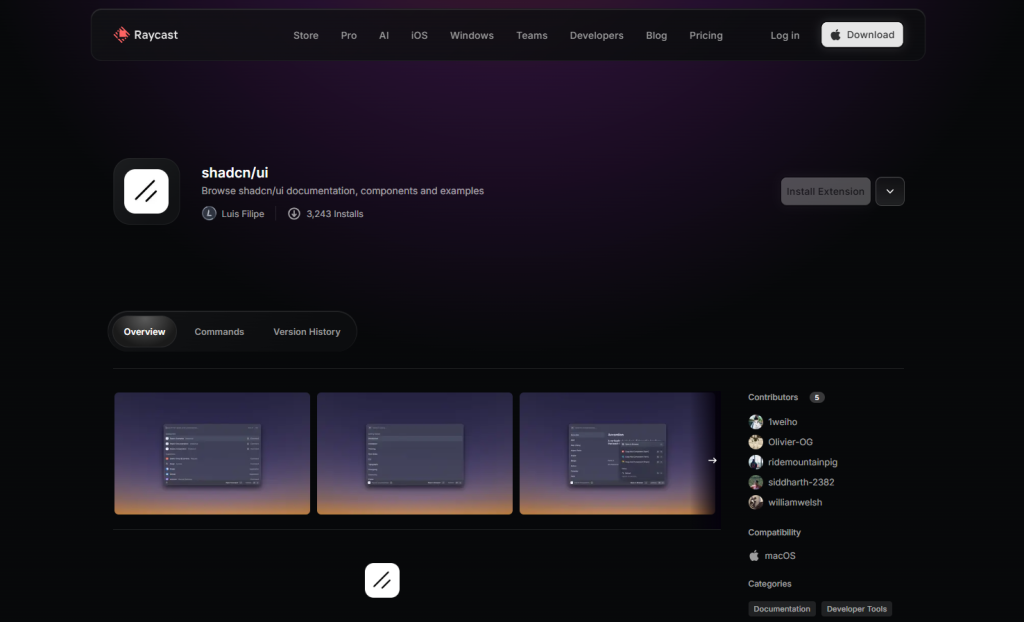
Task: Select the Overview tab
Action: (x=144, y=332)
